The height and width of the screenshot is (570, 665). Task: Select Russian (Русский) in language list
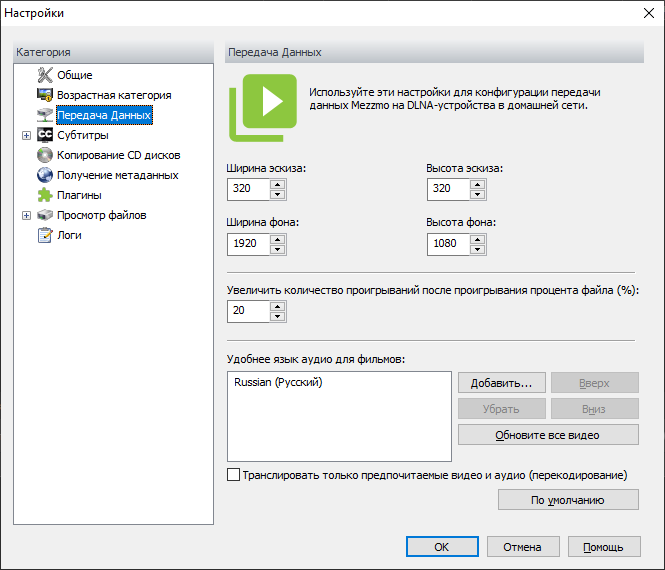278,382
